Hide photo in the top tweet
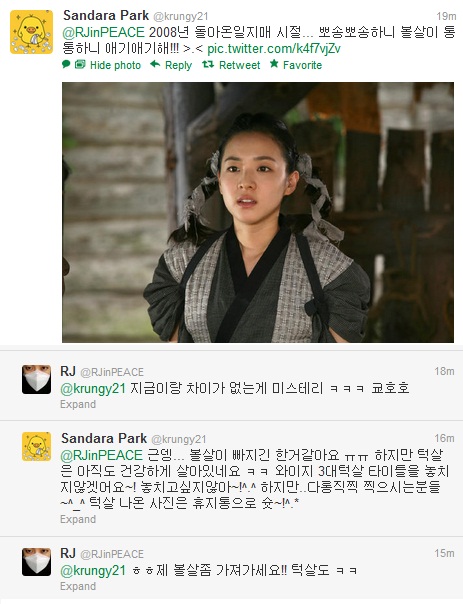Screen dimensions: 463x604 115,65
